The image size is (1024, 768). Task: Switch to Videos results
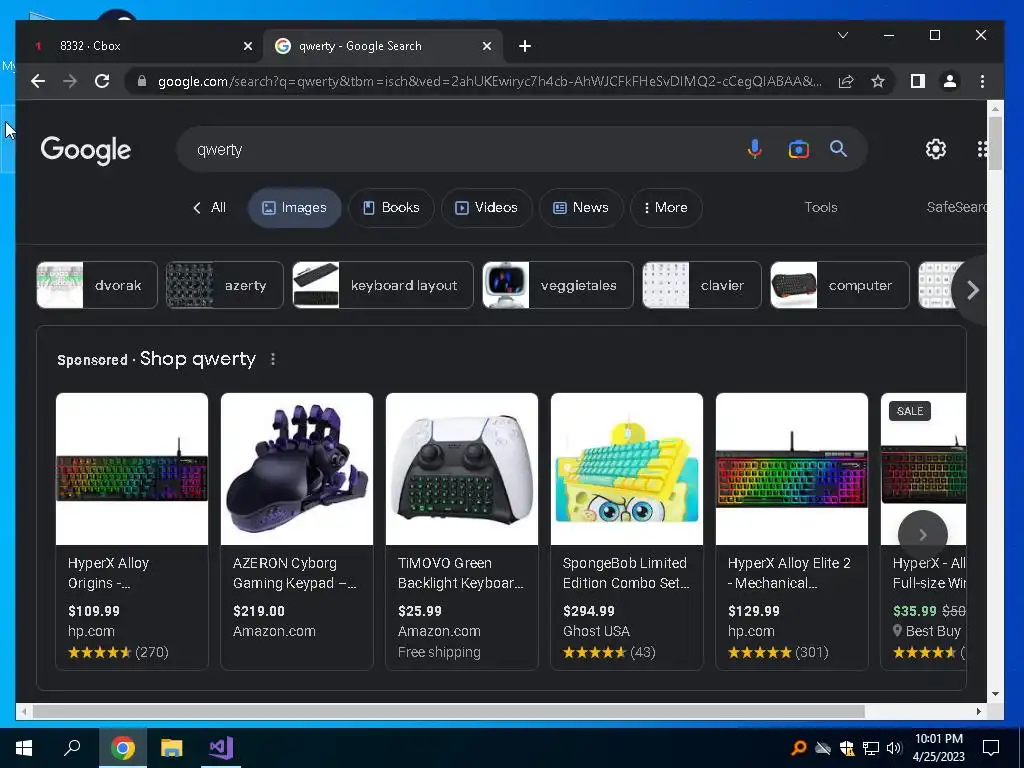pyautogui.click(x=487, y=208)
